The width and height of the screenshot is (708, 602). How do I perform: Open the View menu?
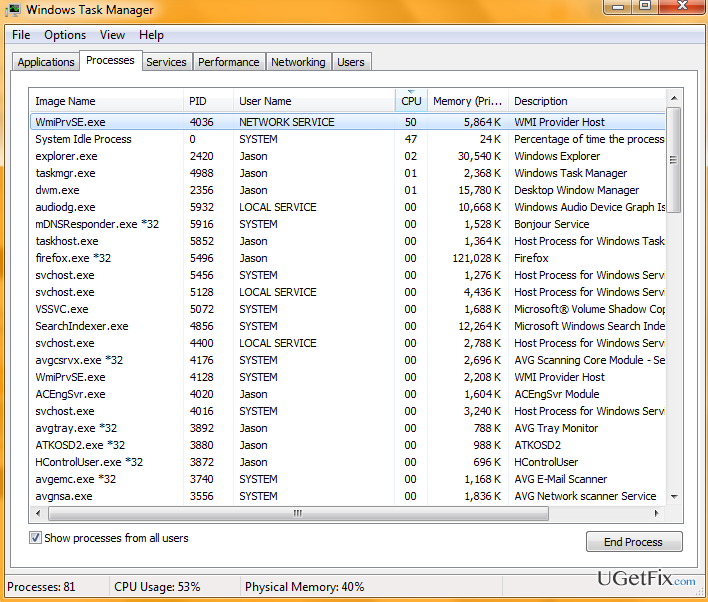tap(112, 35)
